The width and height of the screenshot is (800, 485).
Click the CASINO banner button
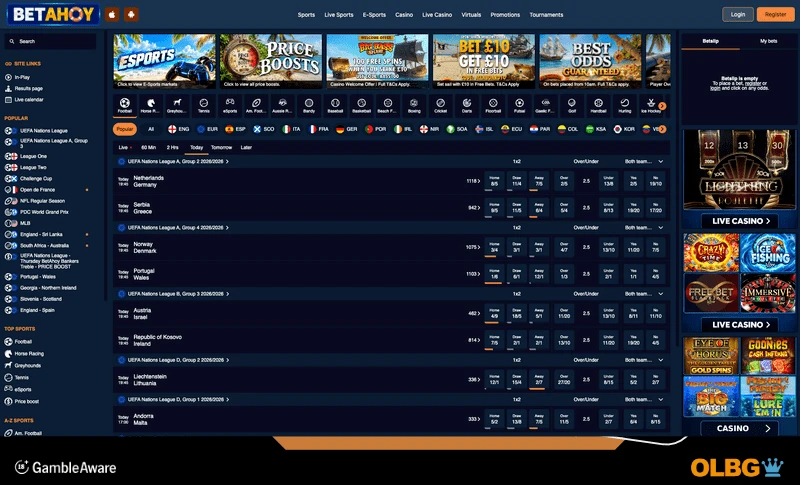(740, 428)
